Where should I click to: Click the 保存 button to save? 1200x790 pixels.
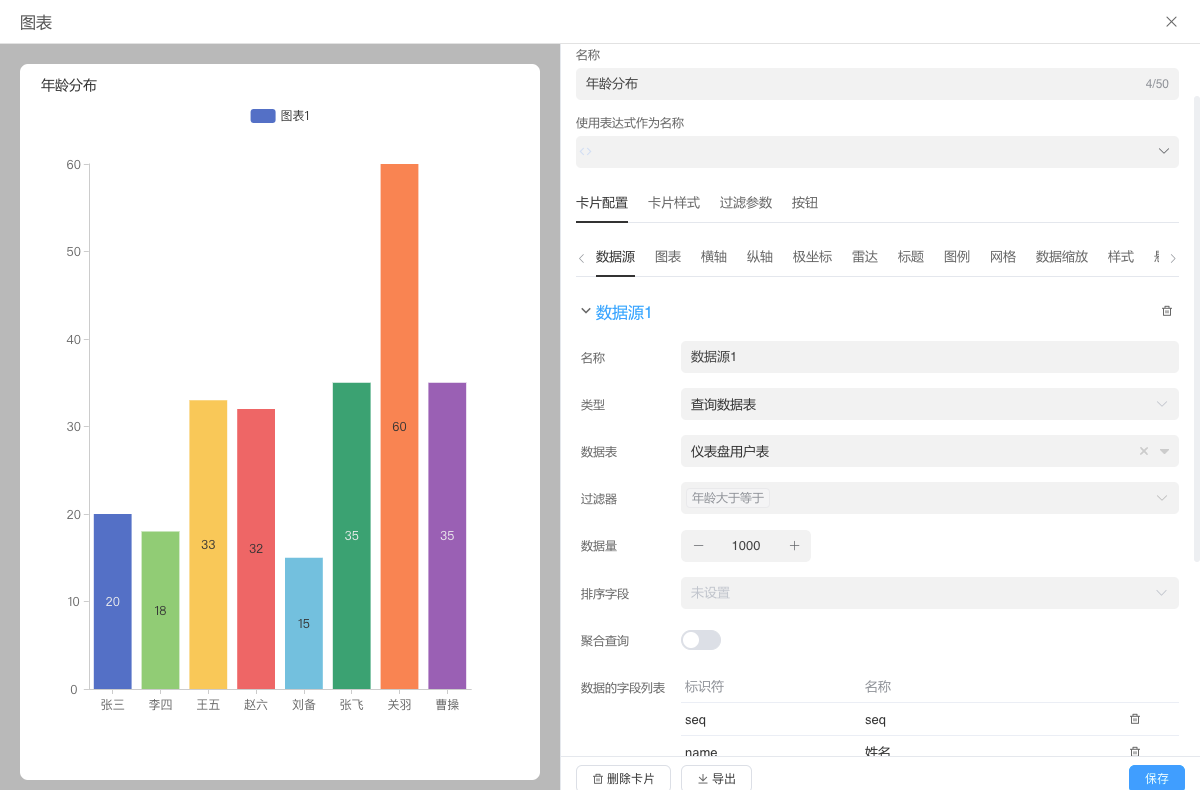tap(1156, 778)
